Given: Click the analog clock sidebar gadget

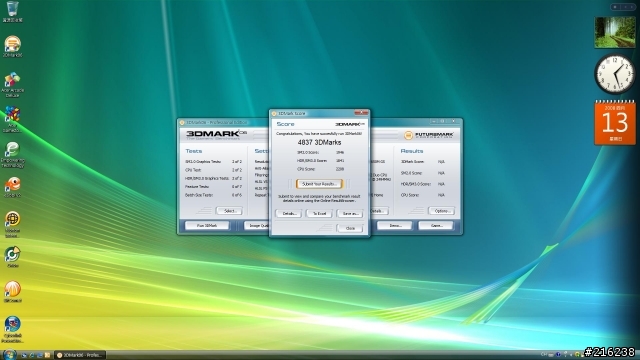Looking at the screenshot, I should [615, 74].
